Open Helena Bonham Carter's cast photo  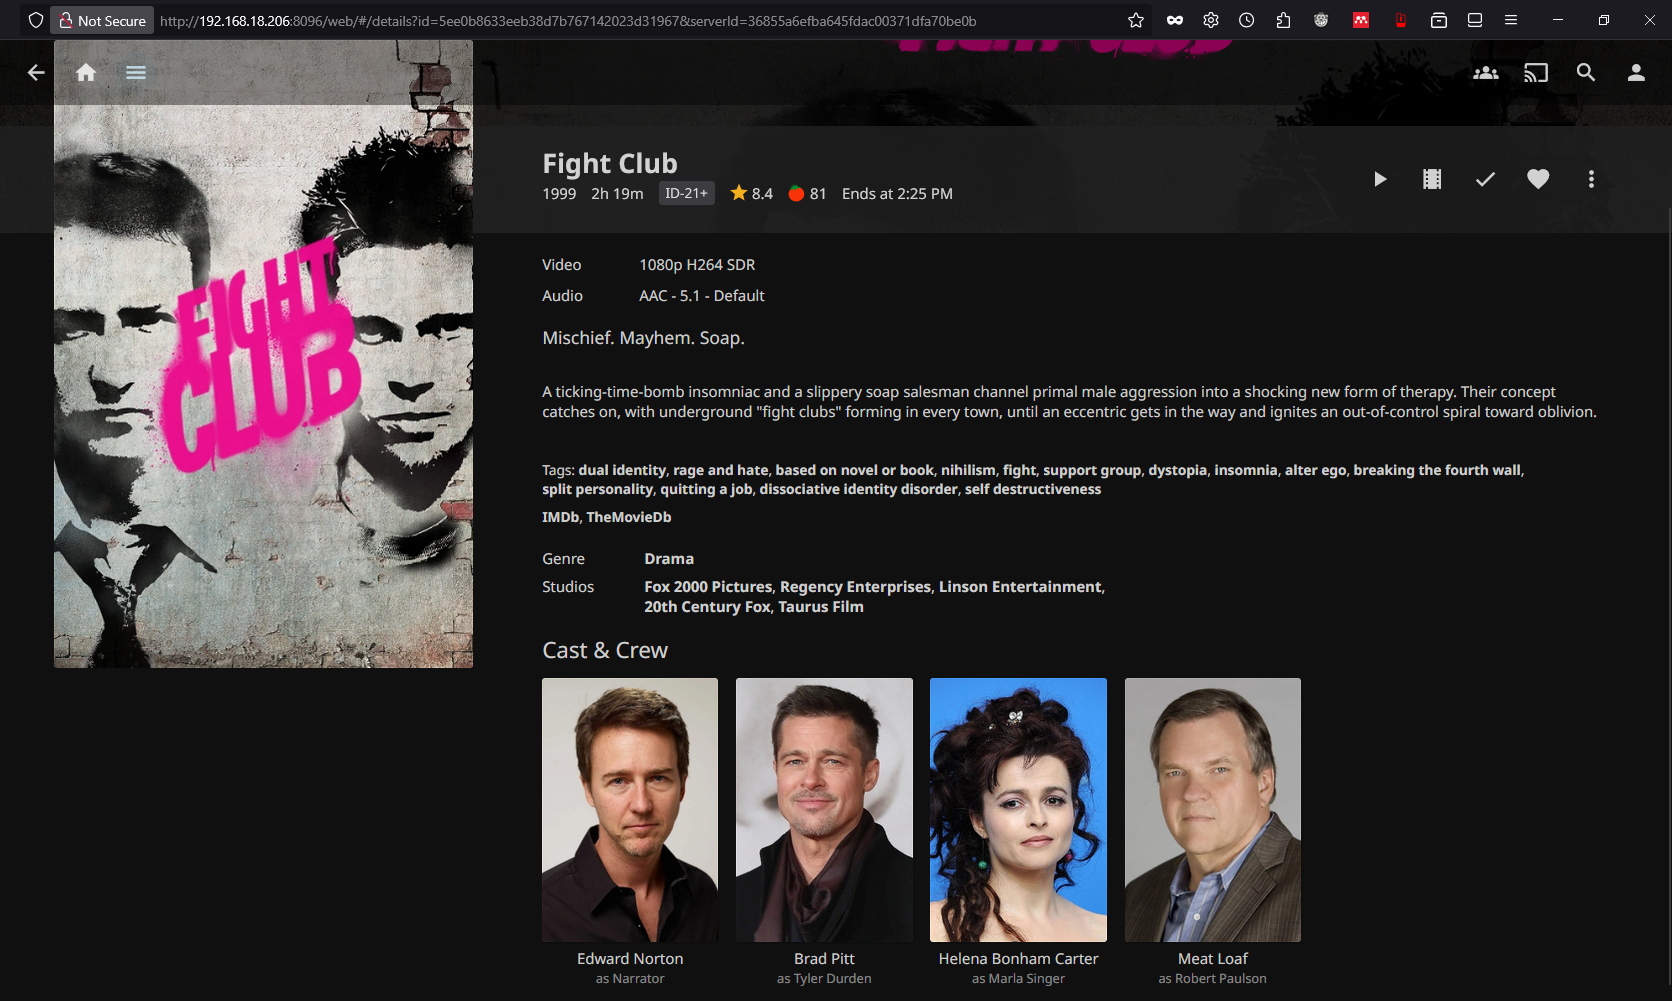pyautogui.click(x=1018, y=810)
